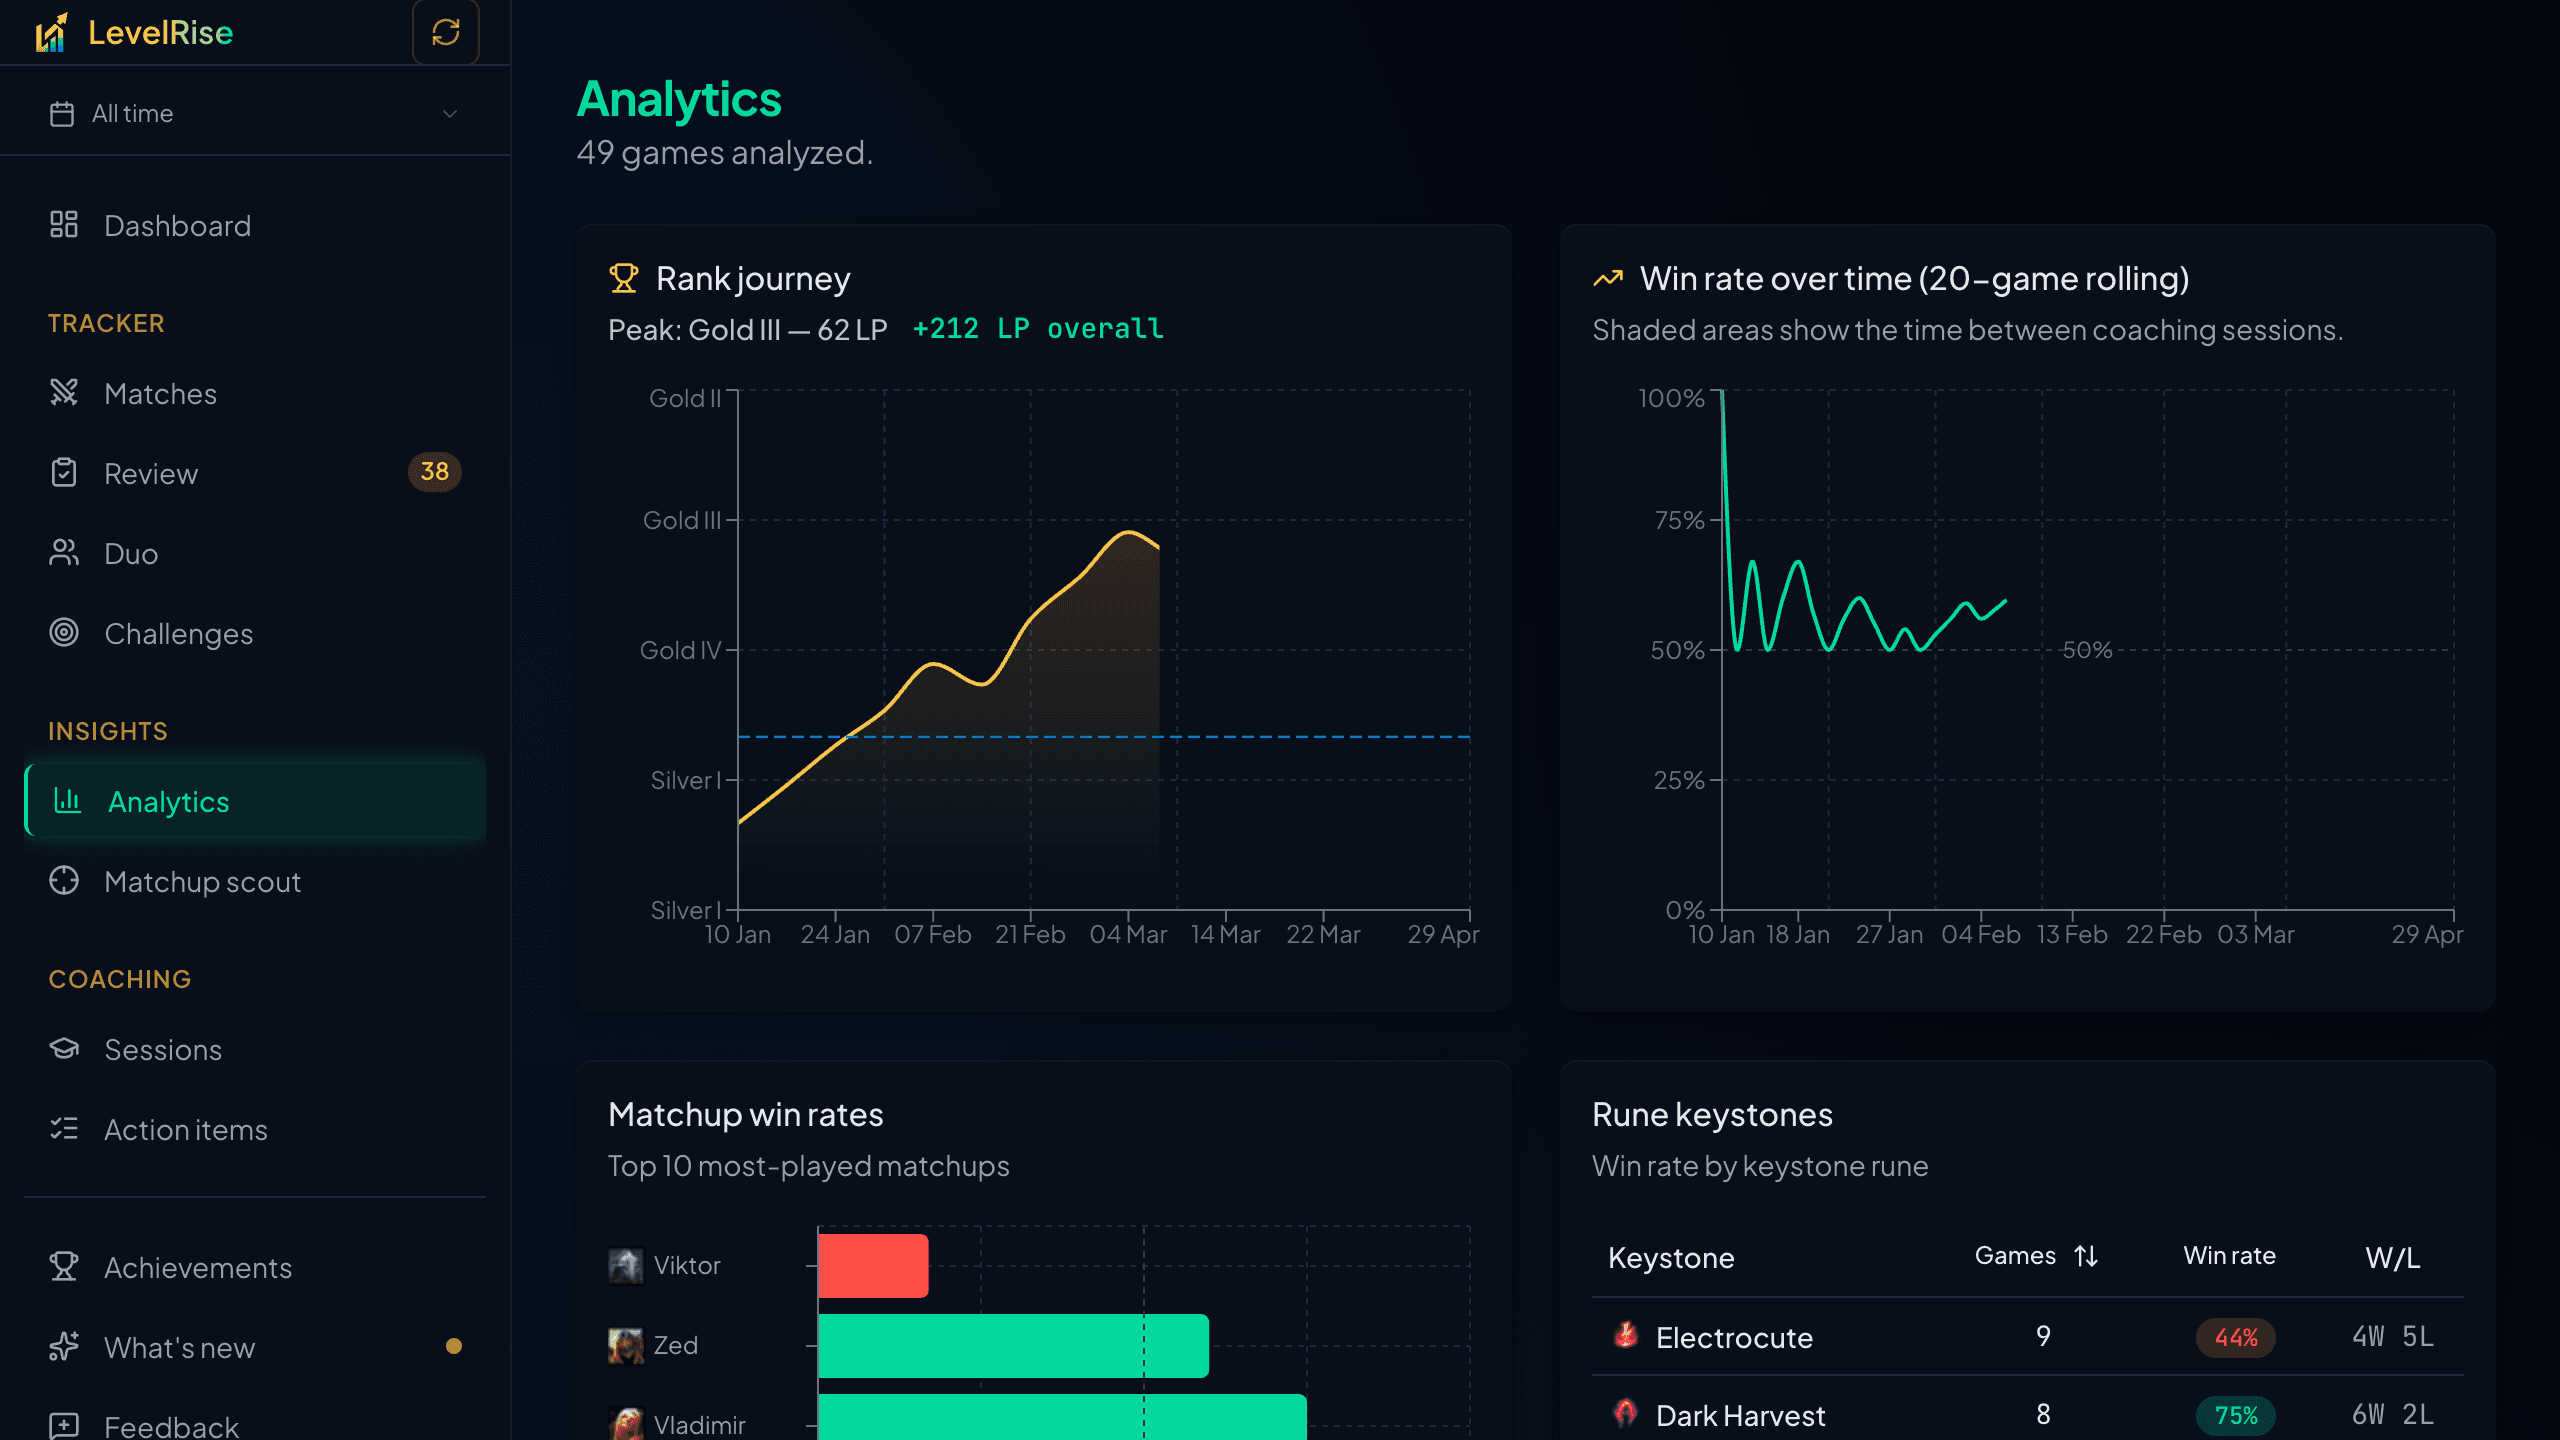Toggle the Games sort order in Rune keystones
The width and height of the screenshot is (2560, 1440).
[x=2087, y=1255]
